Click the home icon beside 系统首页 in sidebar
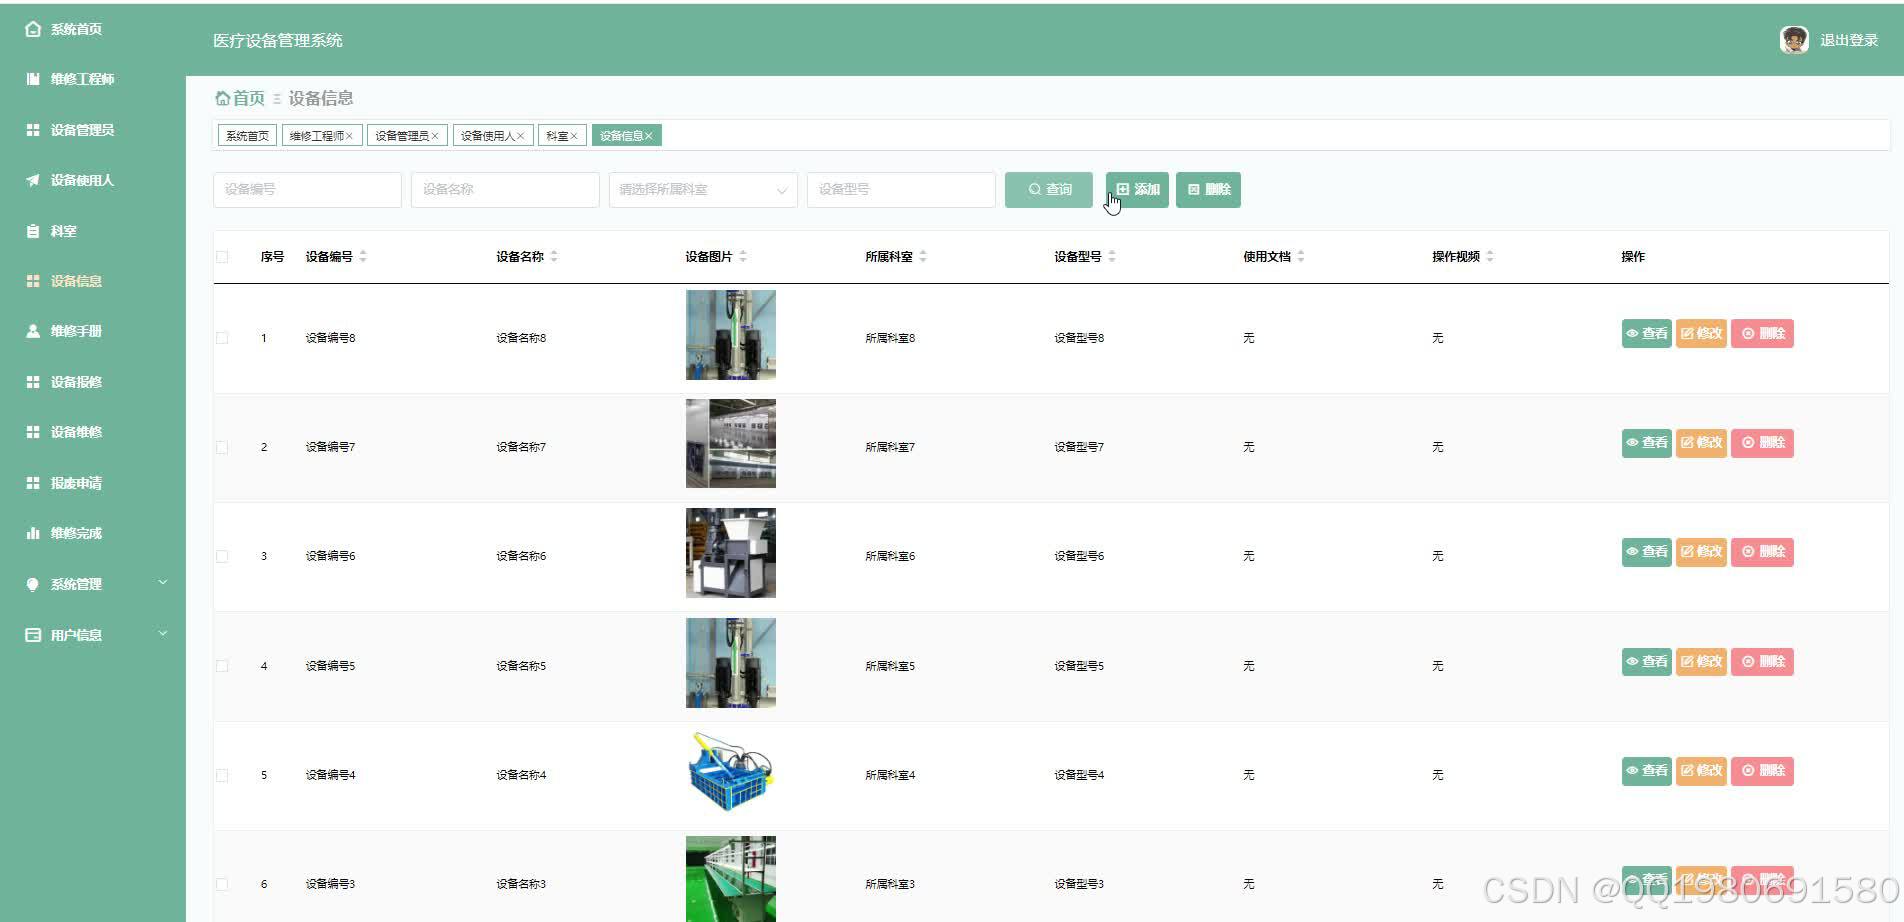Viewport: 1904px width, 922px height. 33,29
